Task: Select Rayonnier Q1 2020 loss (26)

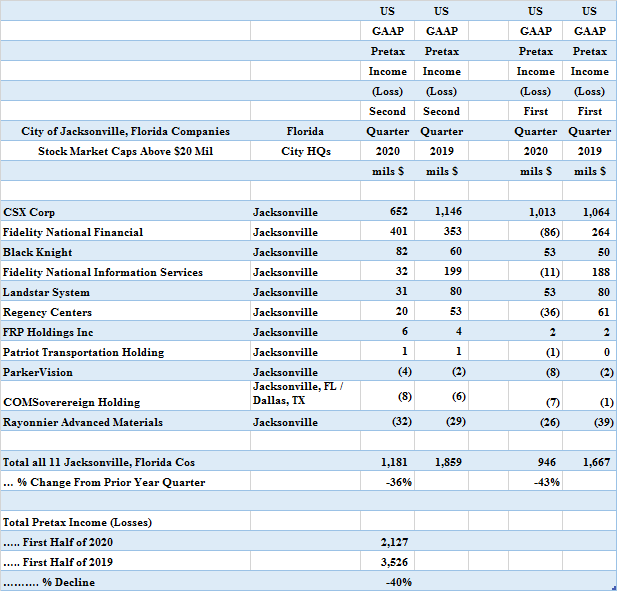Action: (x=550, y=423)
